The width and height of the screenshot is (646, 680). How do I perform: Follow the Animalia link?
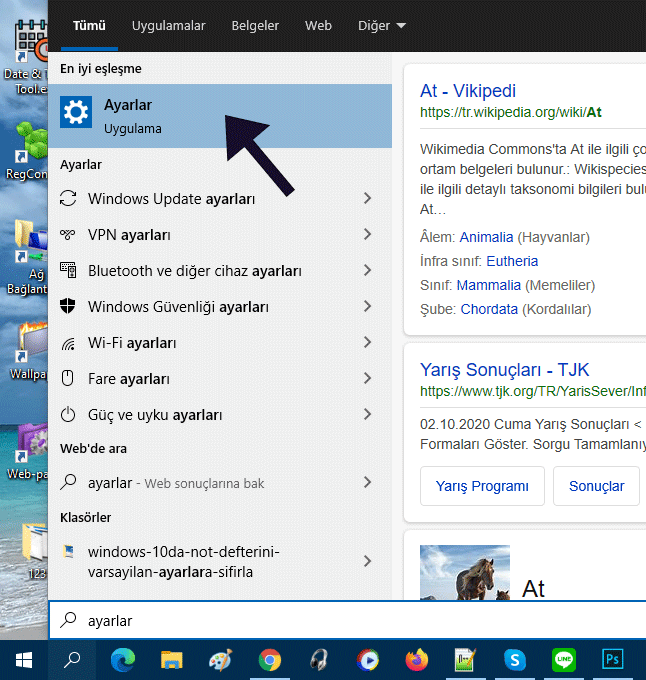(486, 237)
